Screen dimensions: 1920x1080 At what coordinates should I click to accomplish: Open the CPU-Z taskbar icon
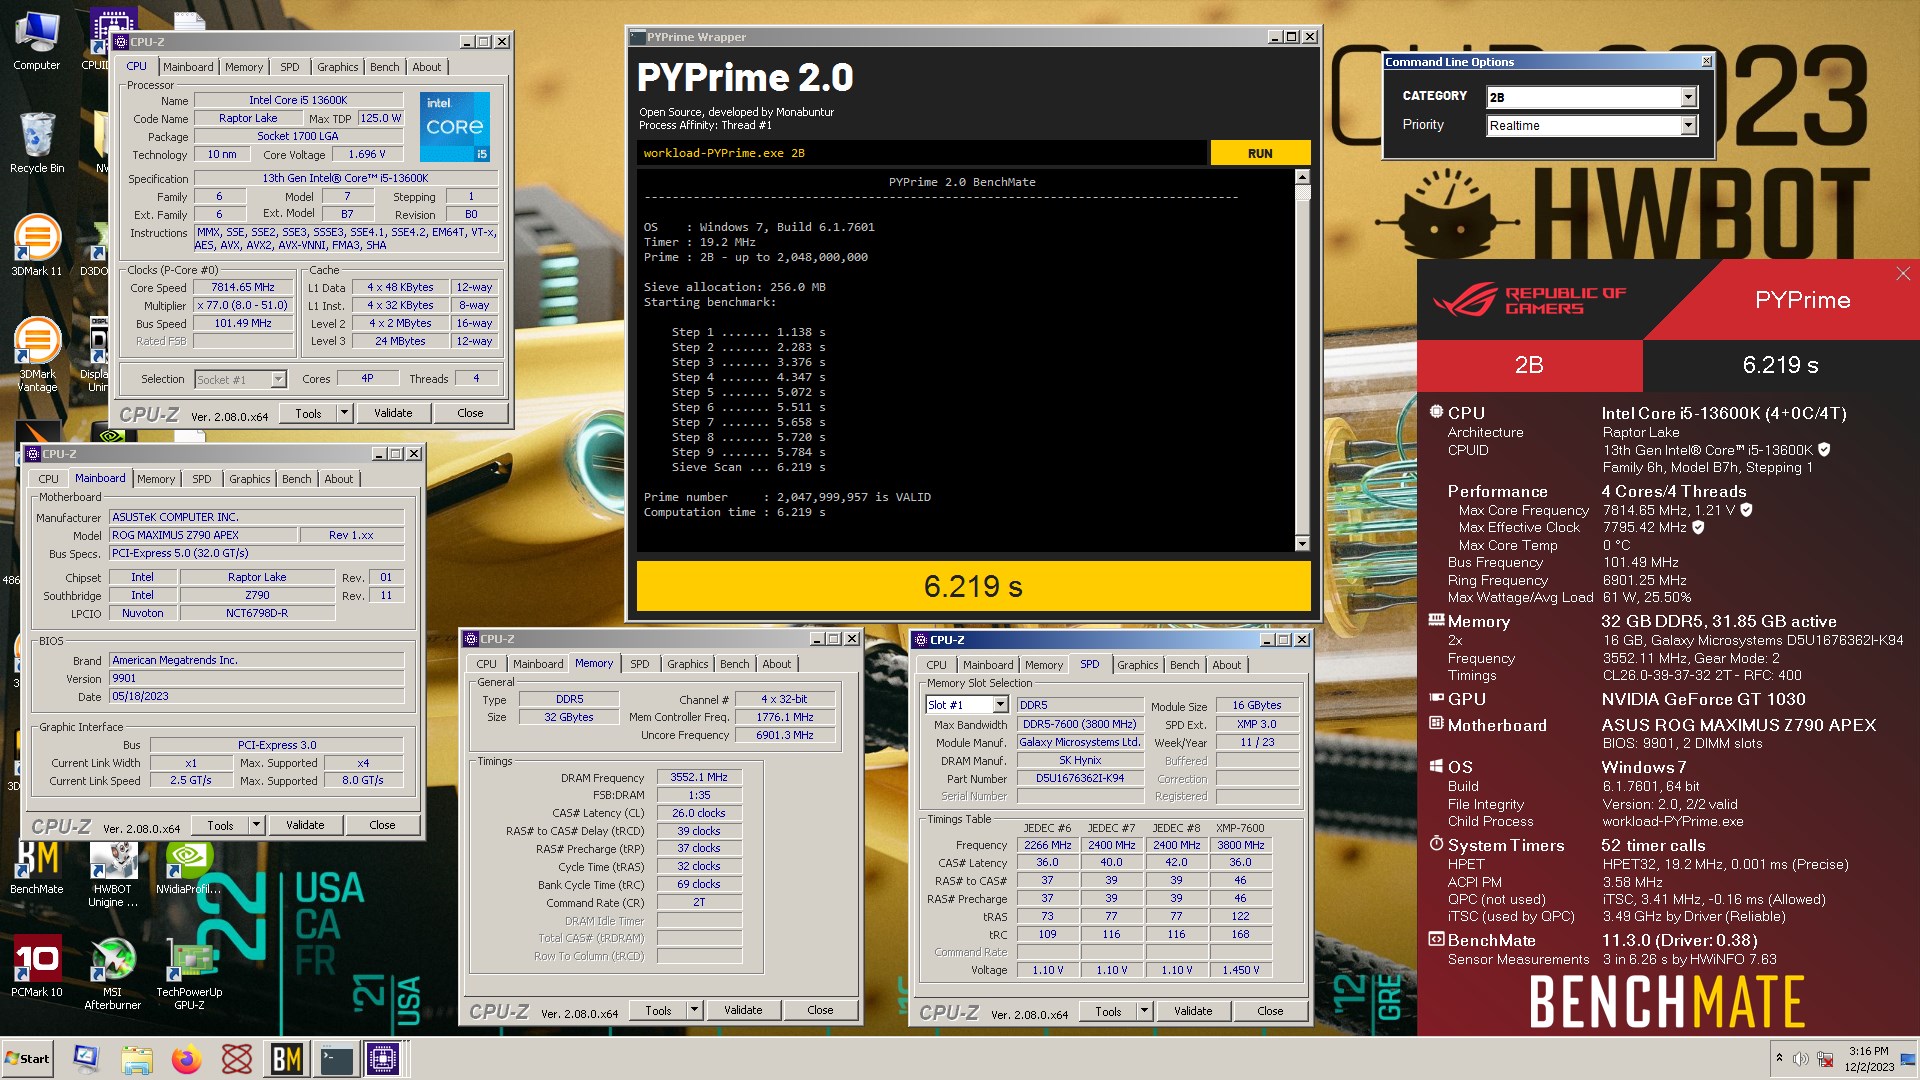click(x=383, y=1058)
